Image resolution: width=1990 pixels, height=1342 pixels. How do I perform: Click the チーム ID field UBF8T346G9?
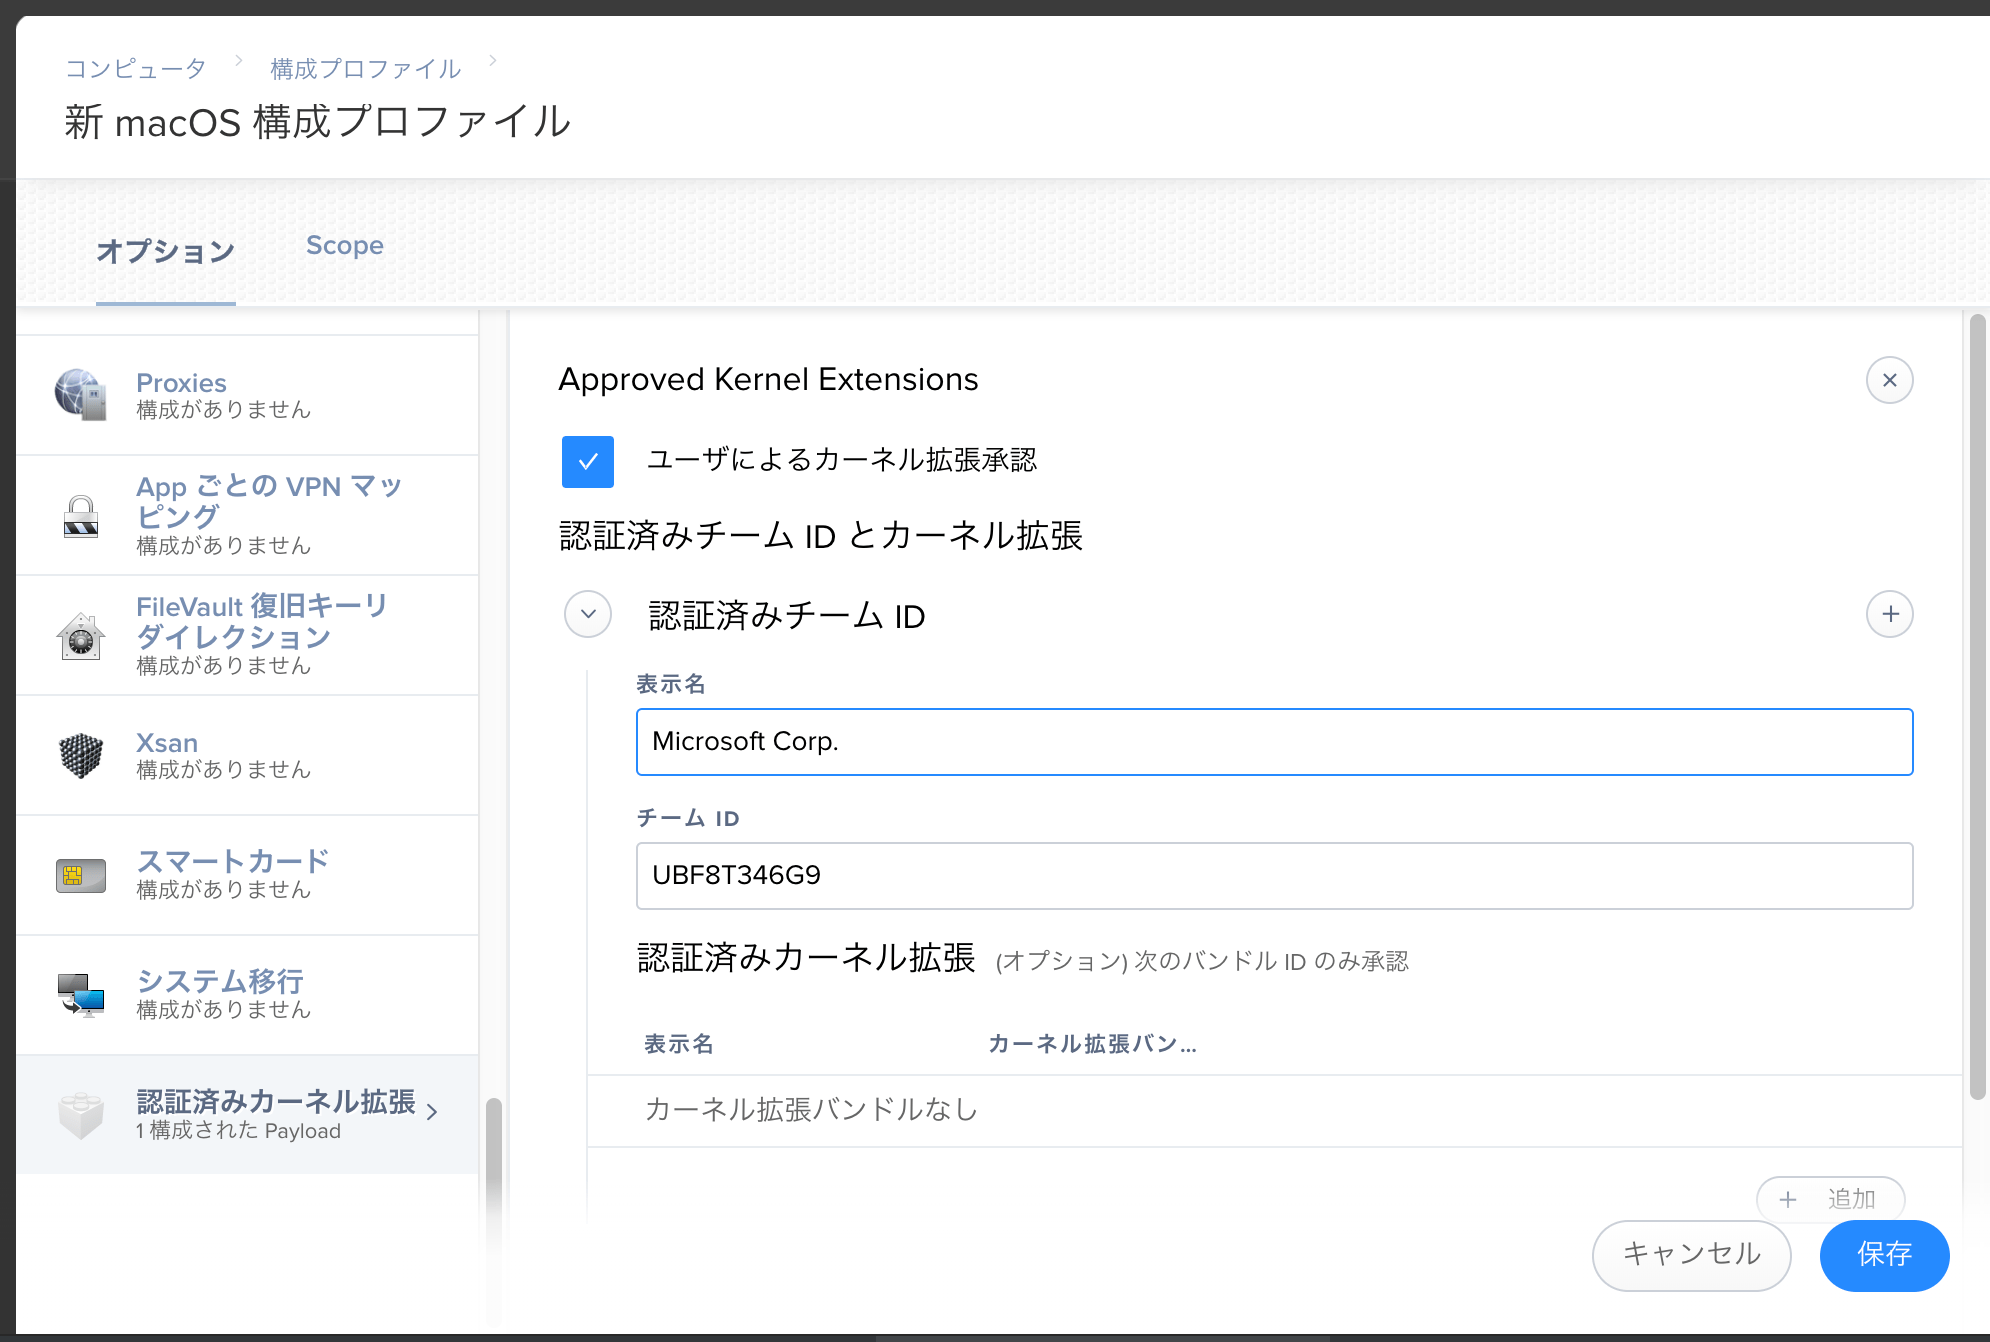pos(1274,876)
